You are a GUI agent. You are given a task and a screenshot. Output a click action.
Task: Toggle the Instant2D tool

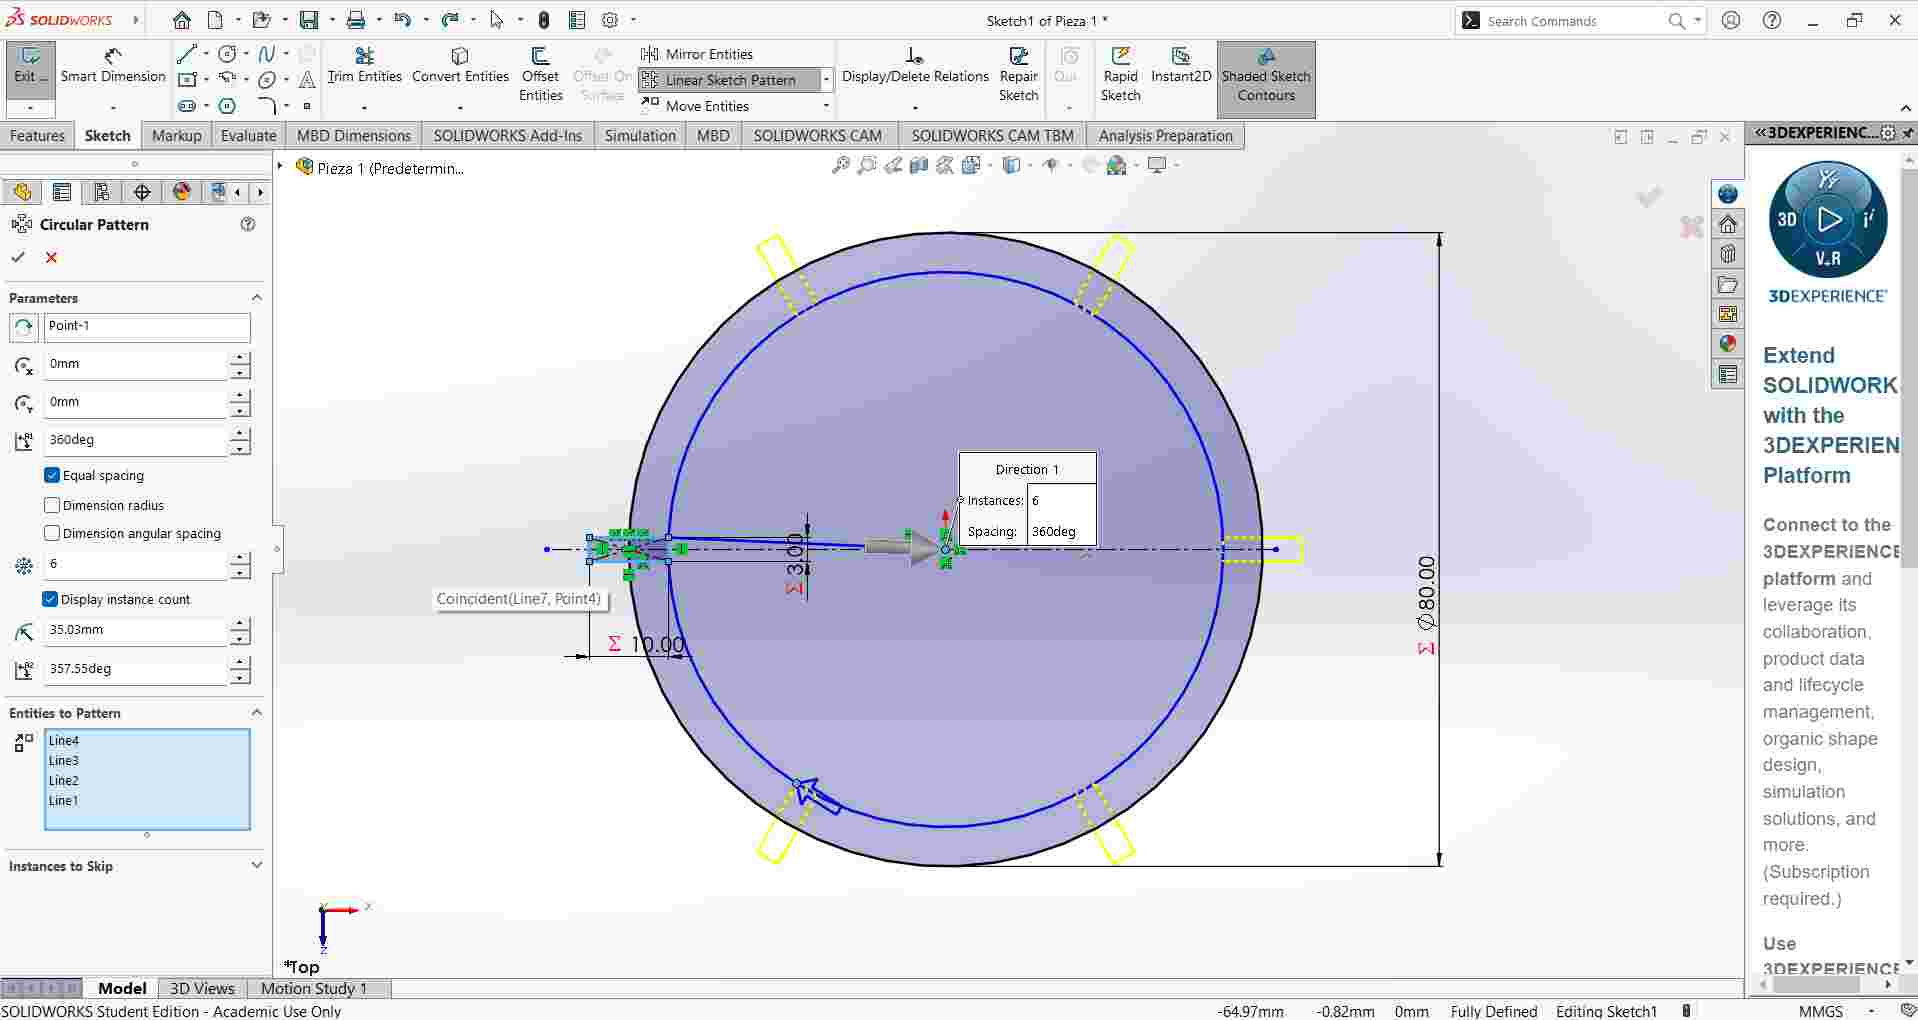tap(1181, 66)
